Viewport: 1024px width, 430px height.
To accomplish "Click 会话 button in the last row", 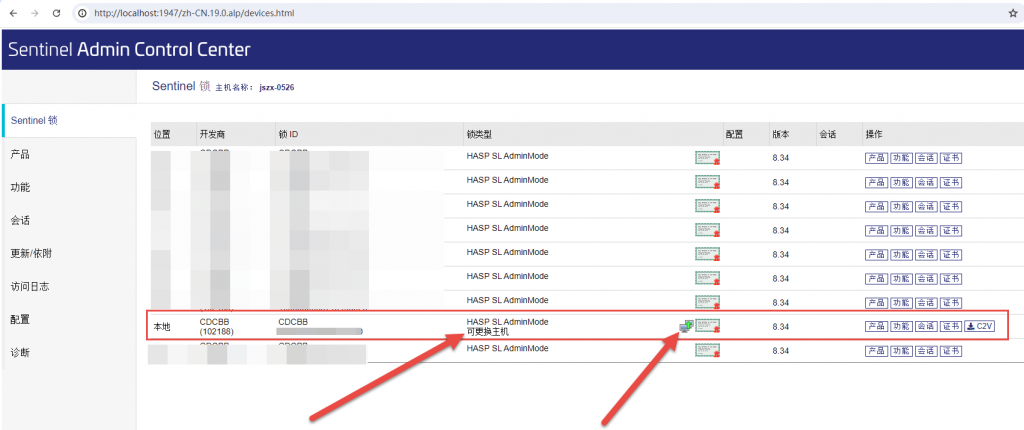I will click(x=925, y=350).
